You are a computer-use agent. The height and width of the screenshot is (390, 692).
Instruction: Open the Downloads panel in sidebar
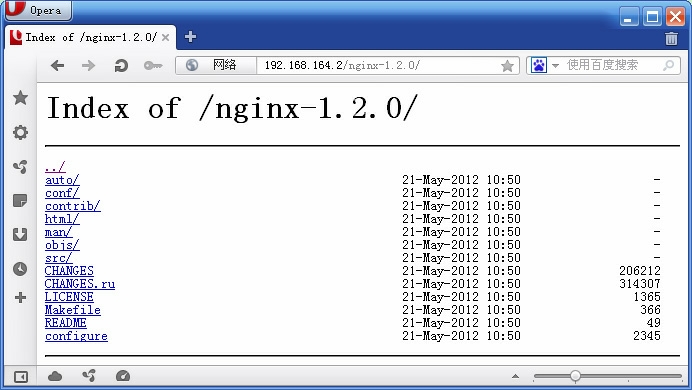pyautogui.click(x=20, y=234)
